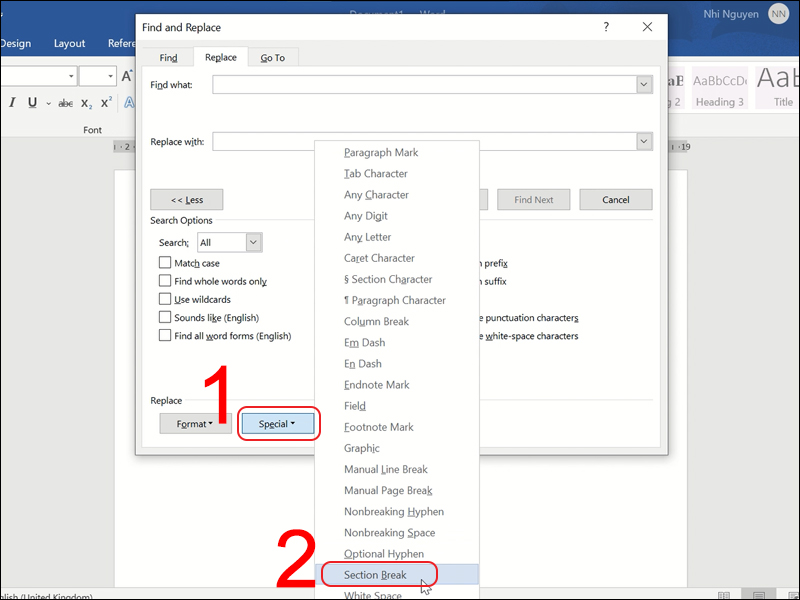
Task: Apply strikethrough formatting
Action: pos(65,103)
